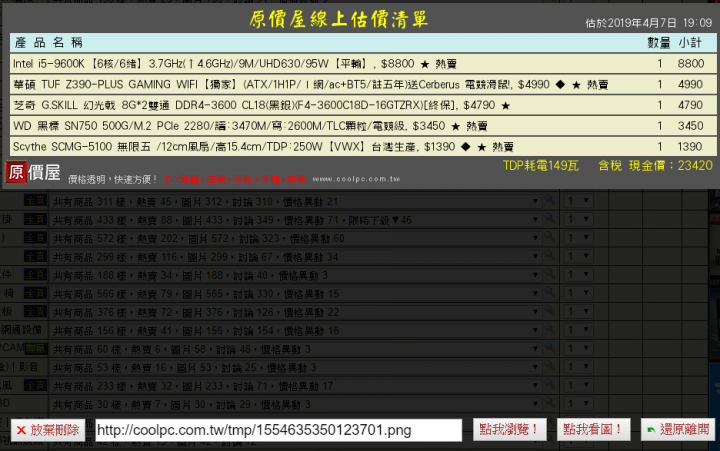Click 全頁 badge beside the 376 樣 row
The height and width of the screenshot is (451, 720).
click(35, 311)
